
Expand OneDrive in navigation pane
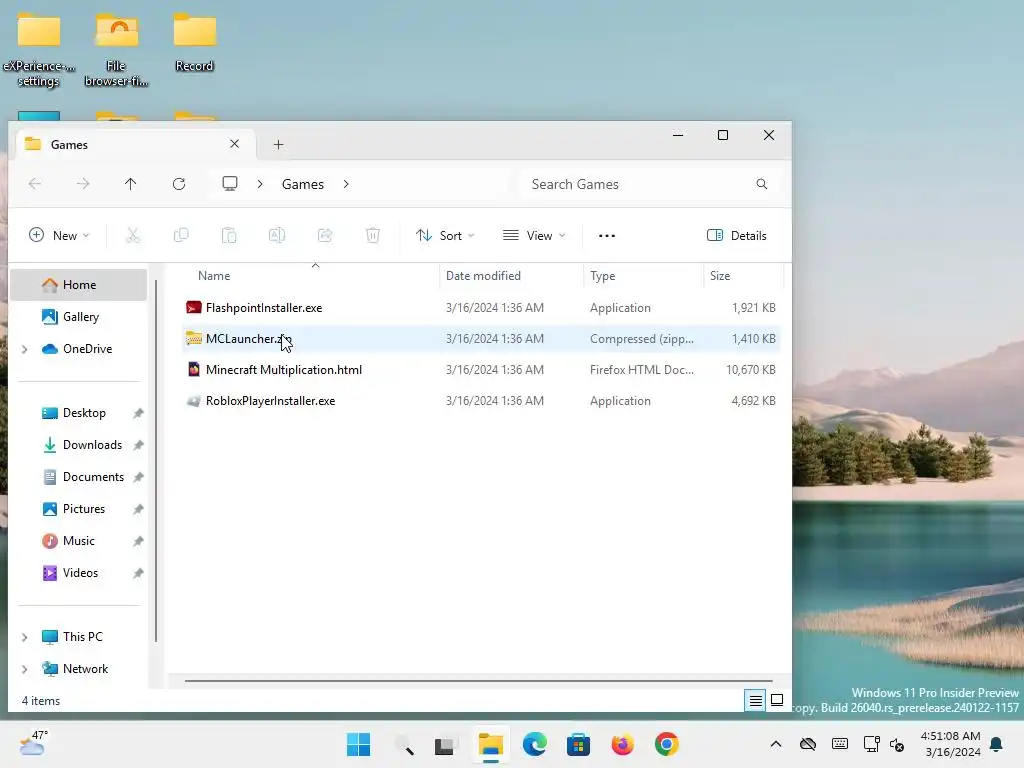point(25,349)
